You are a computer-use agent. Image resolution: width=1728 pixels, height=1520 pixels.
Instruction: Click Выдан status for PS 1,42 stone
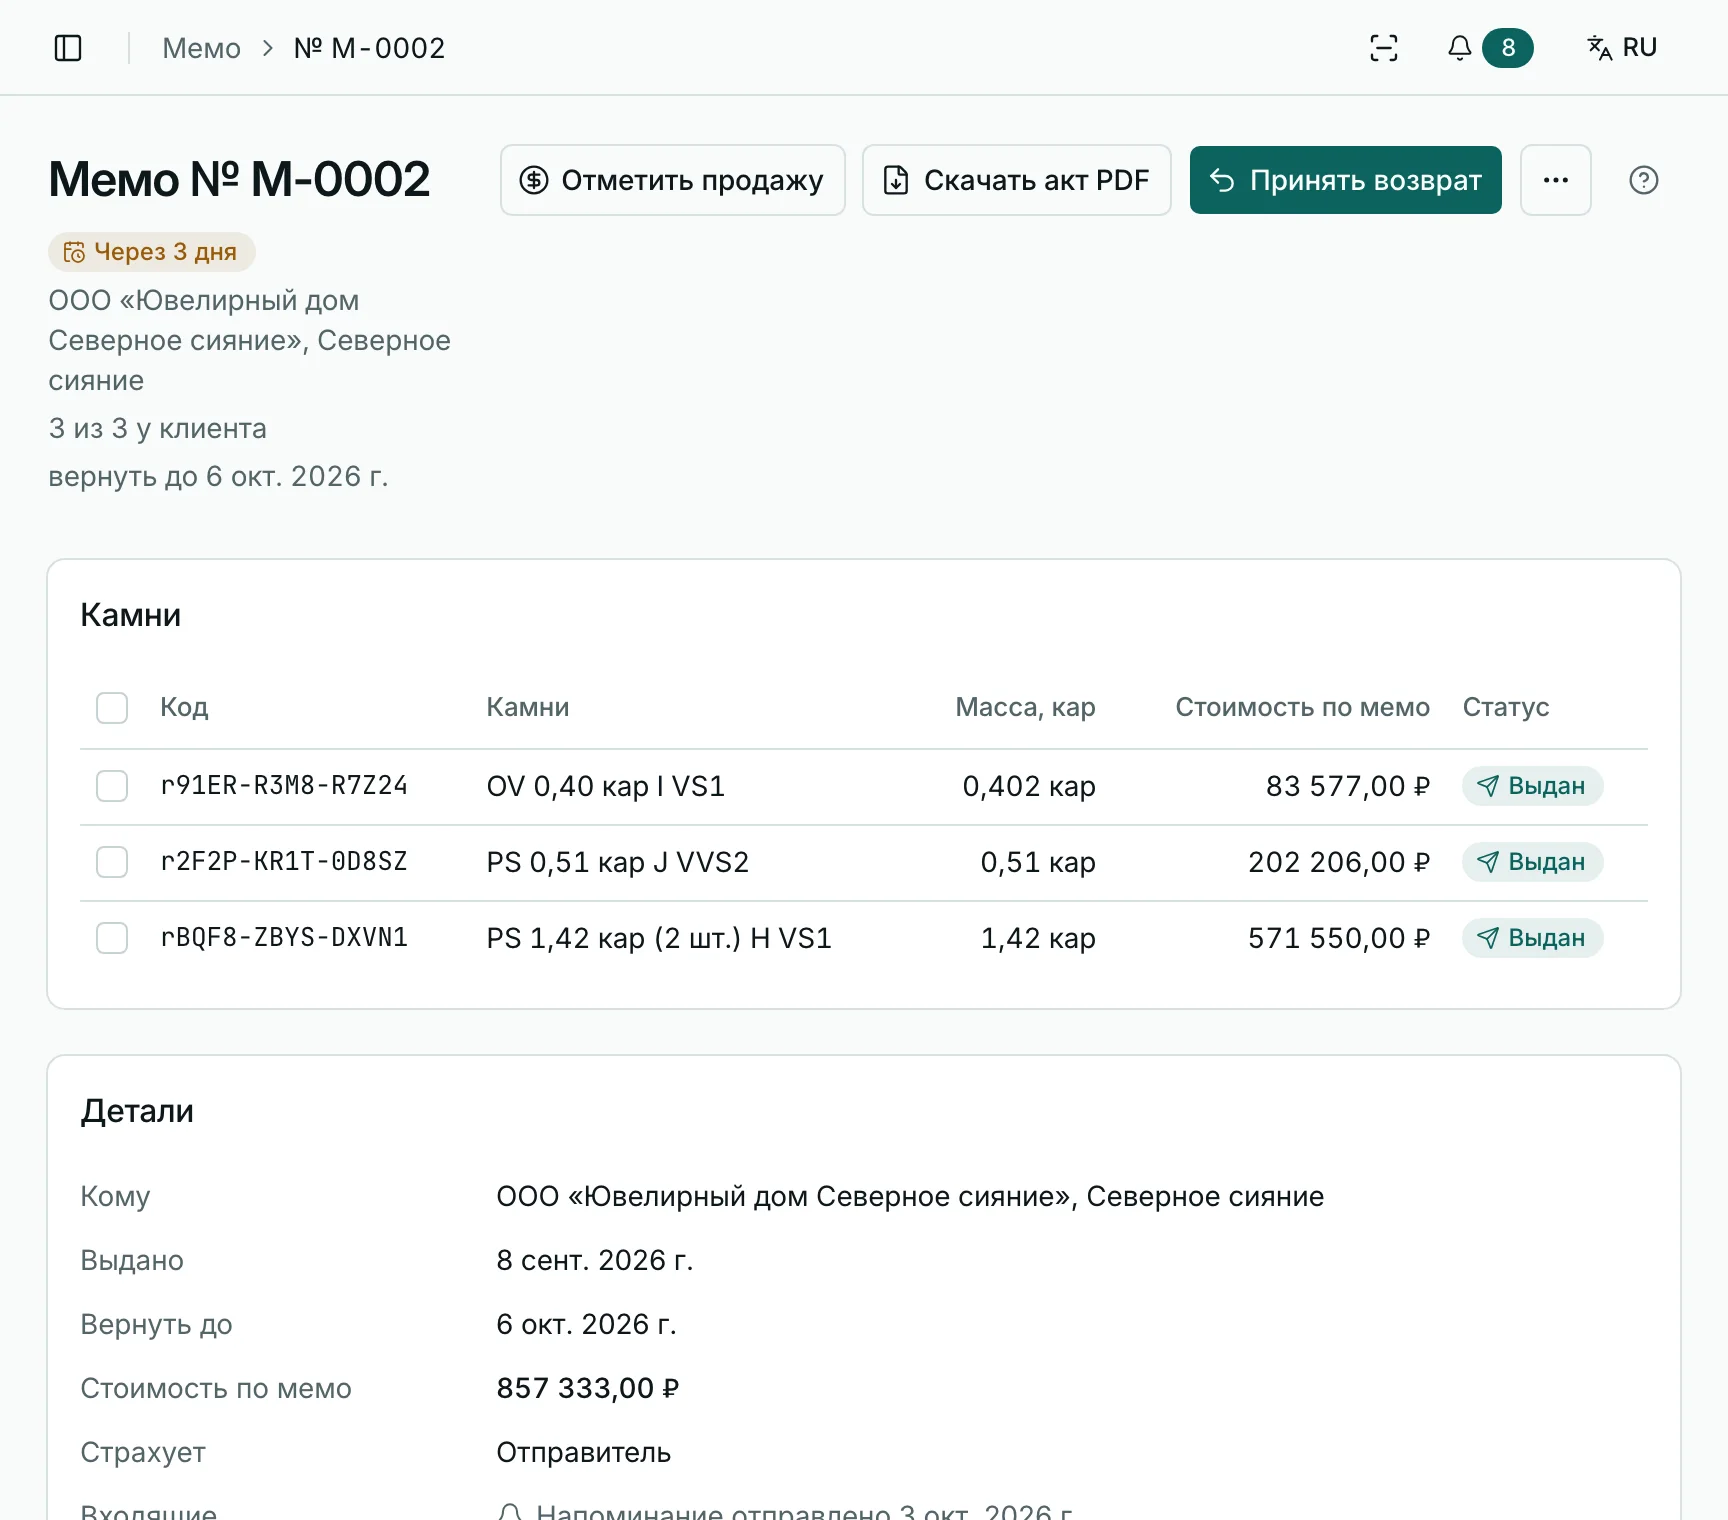point(1533,938)
